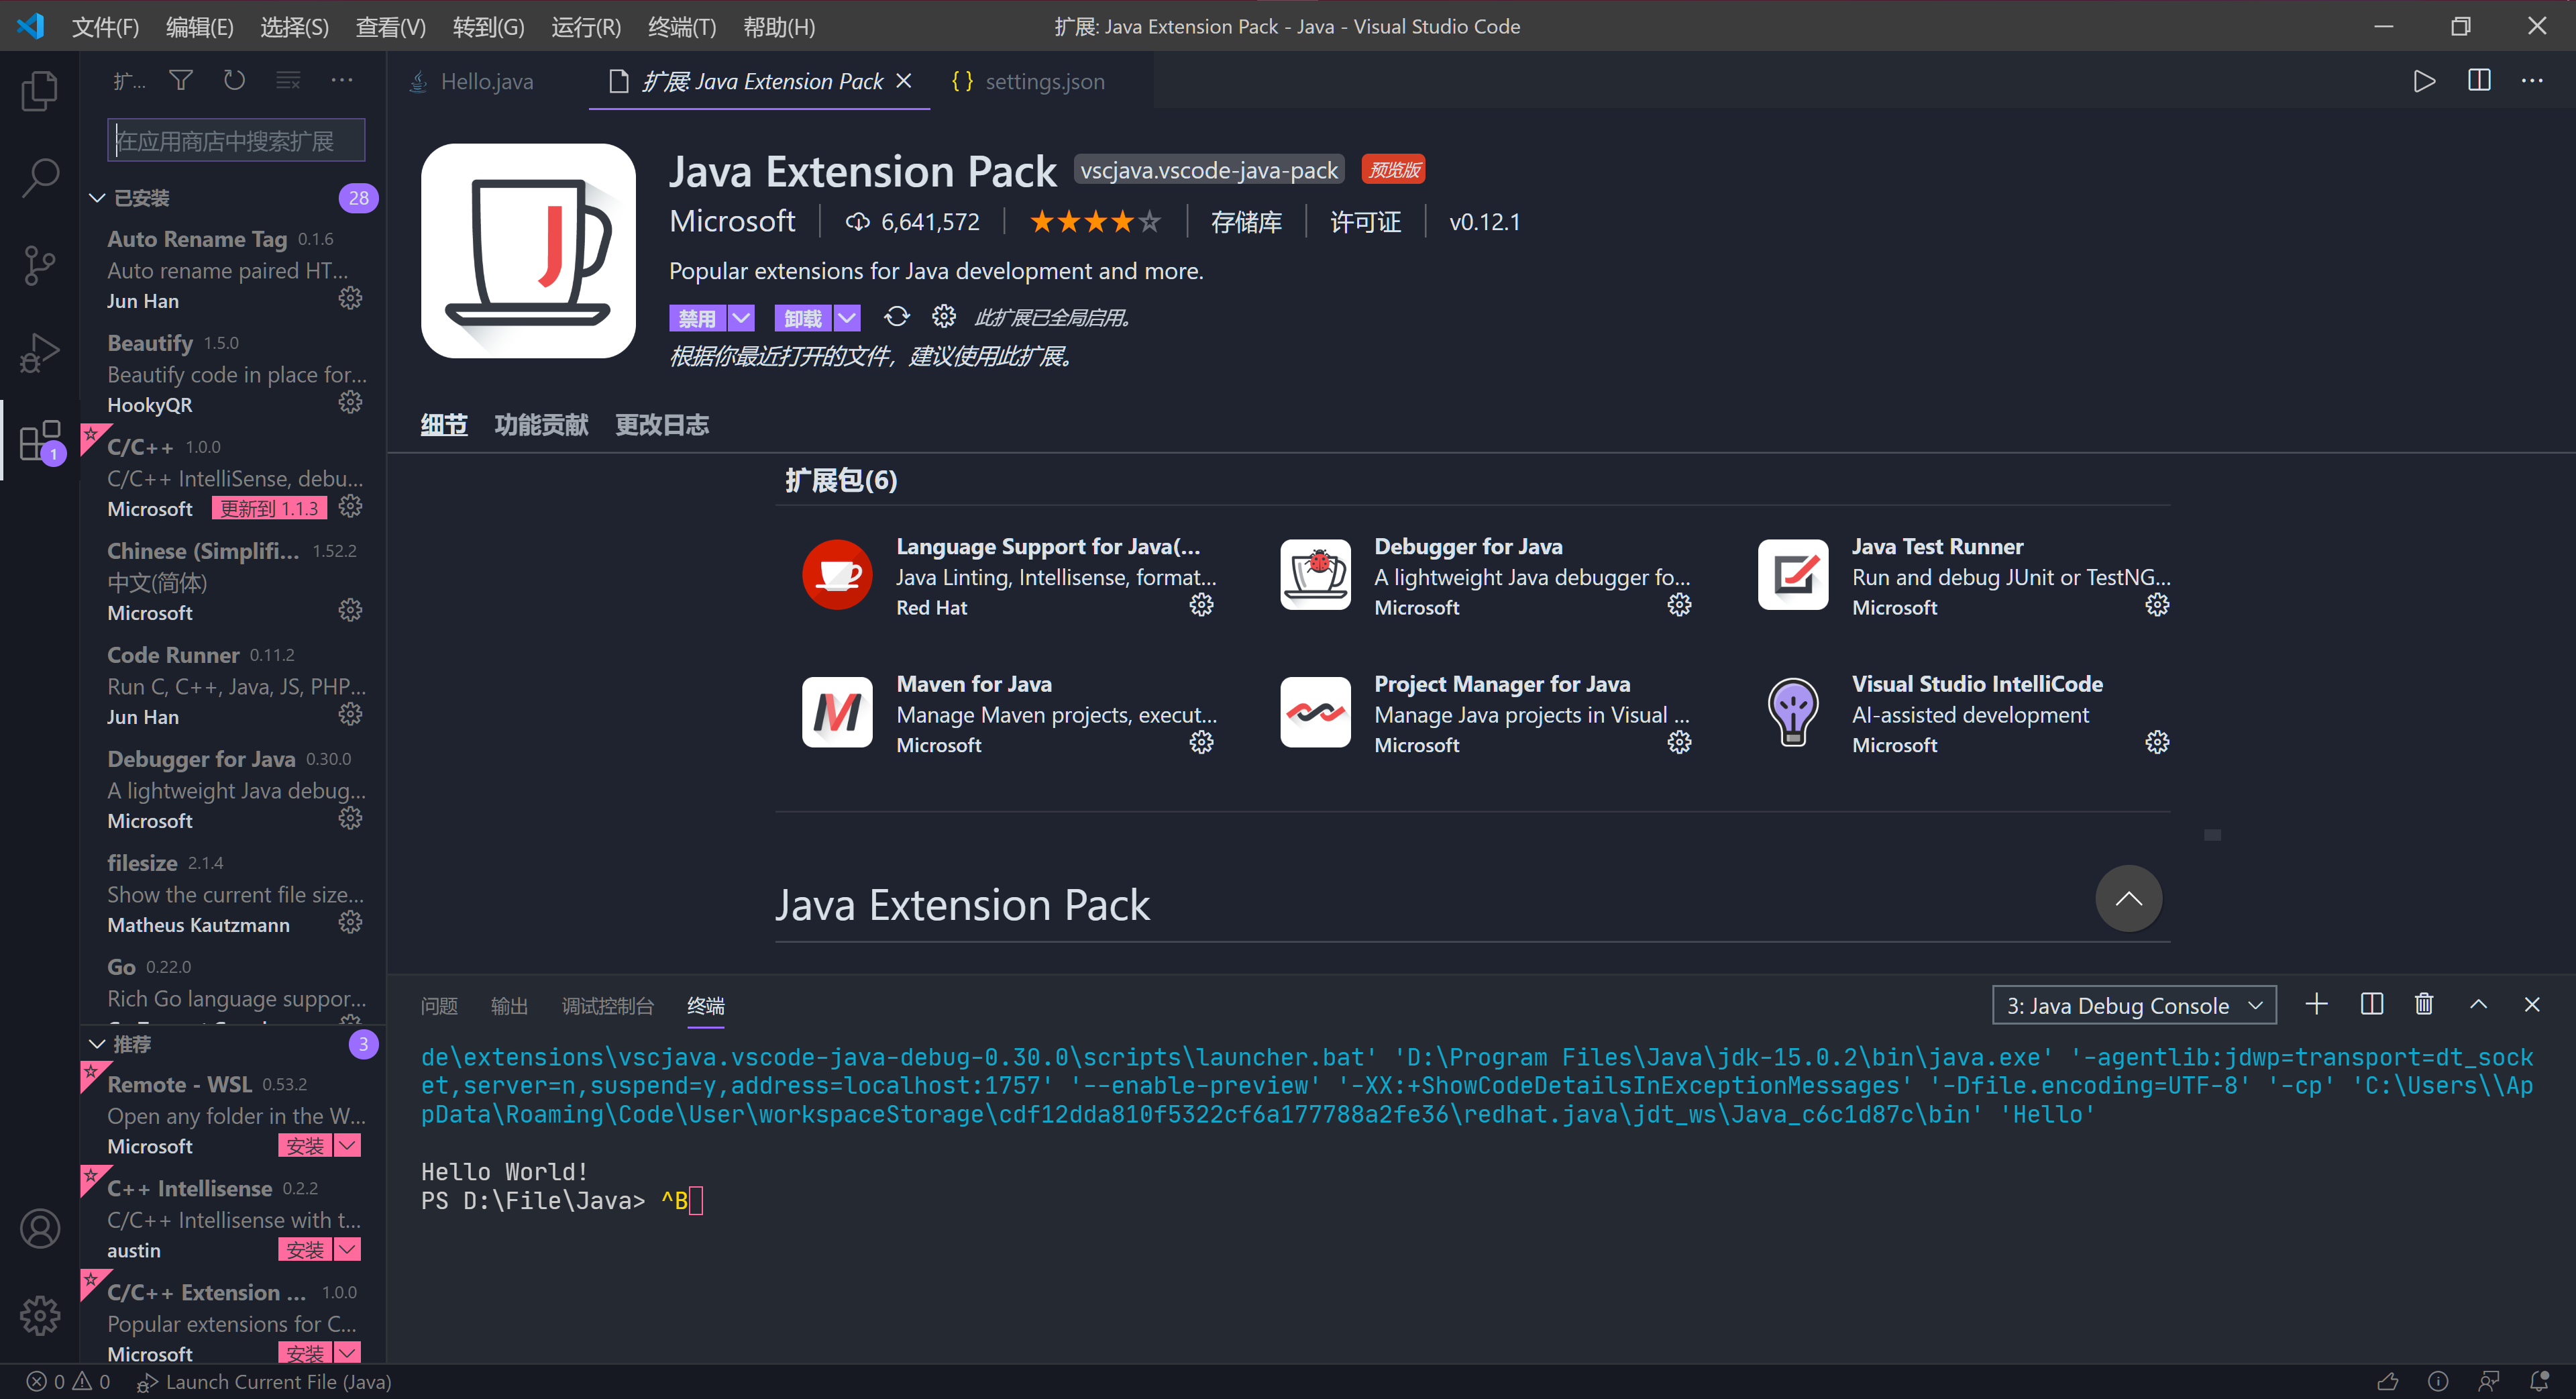Click the star rating of the extension

pyautogui.click(x=1095, y=222)
